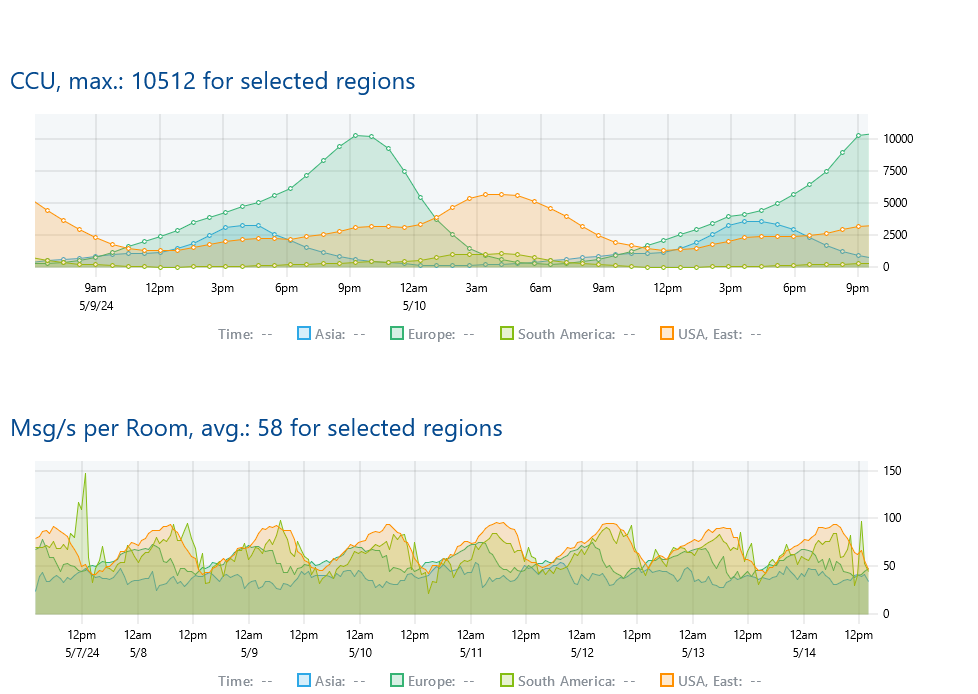This screenshot has width=978, height=694.
Task: Click the Time label in Msg/s legend
Action: tap(235, 681)
